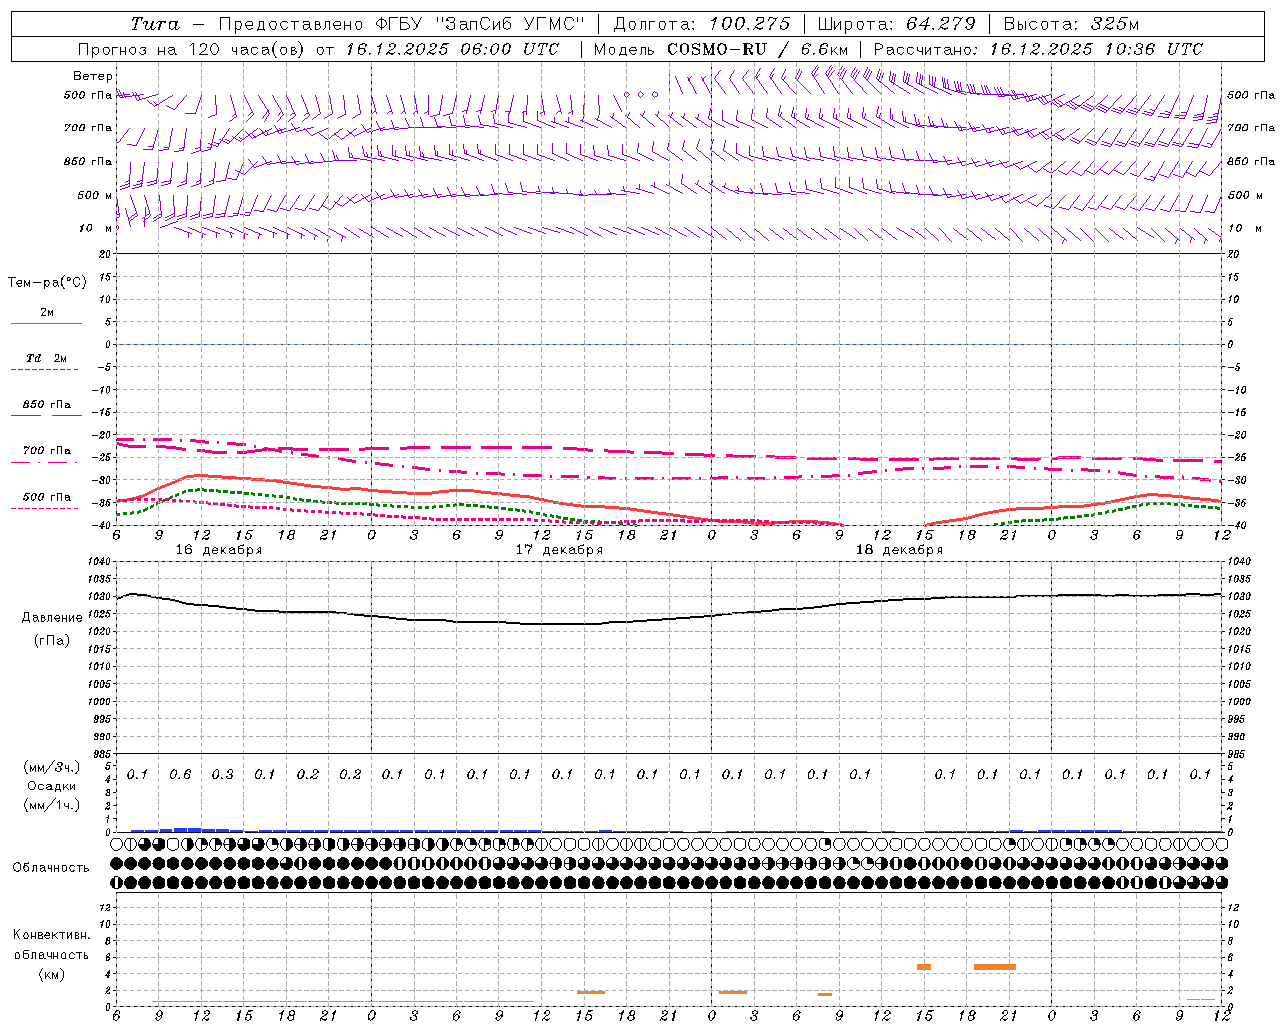Click the 'Широта: 64.279' header field
This screenshot has height=1024, width=1280.
pos(896,24)
